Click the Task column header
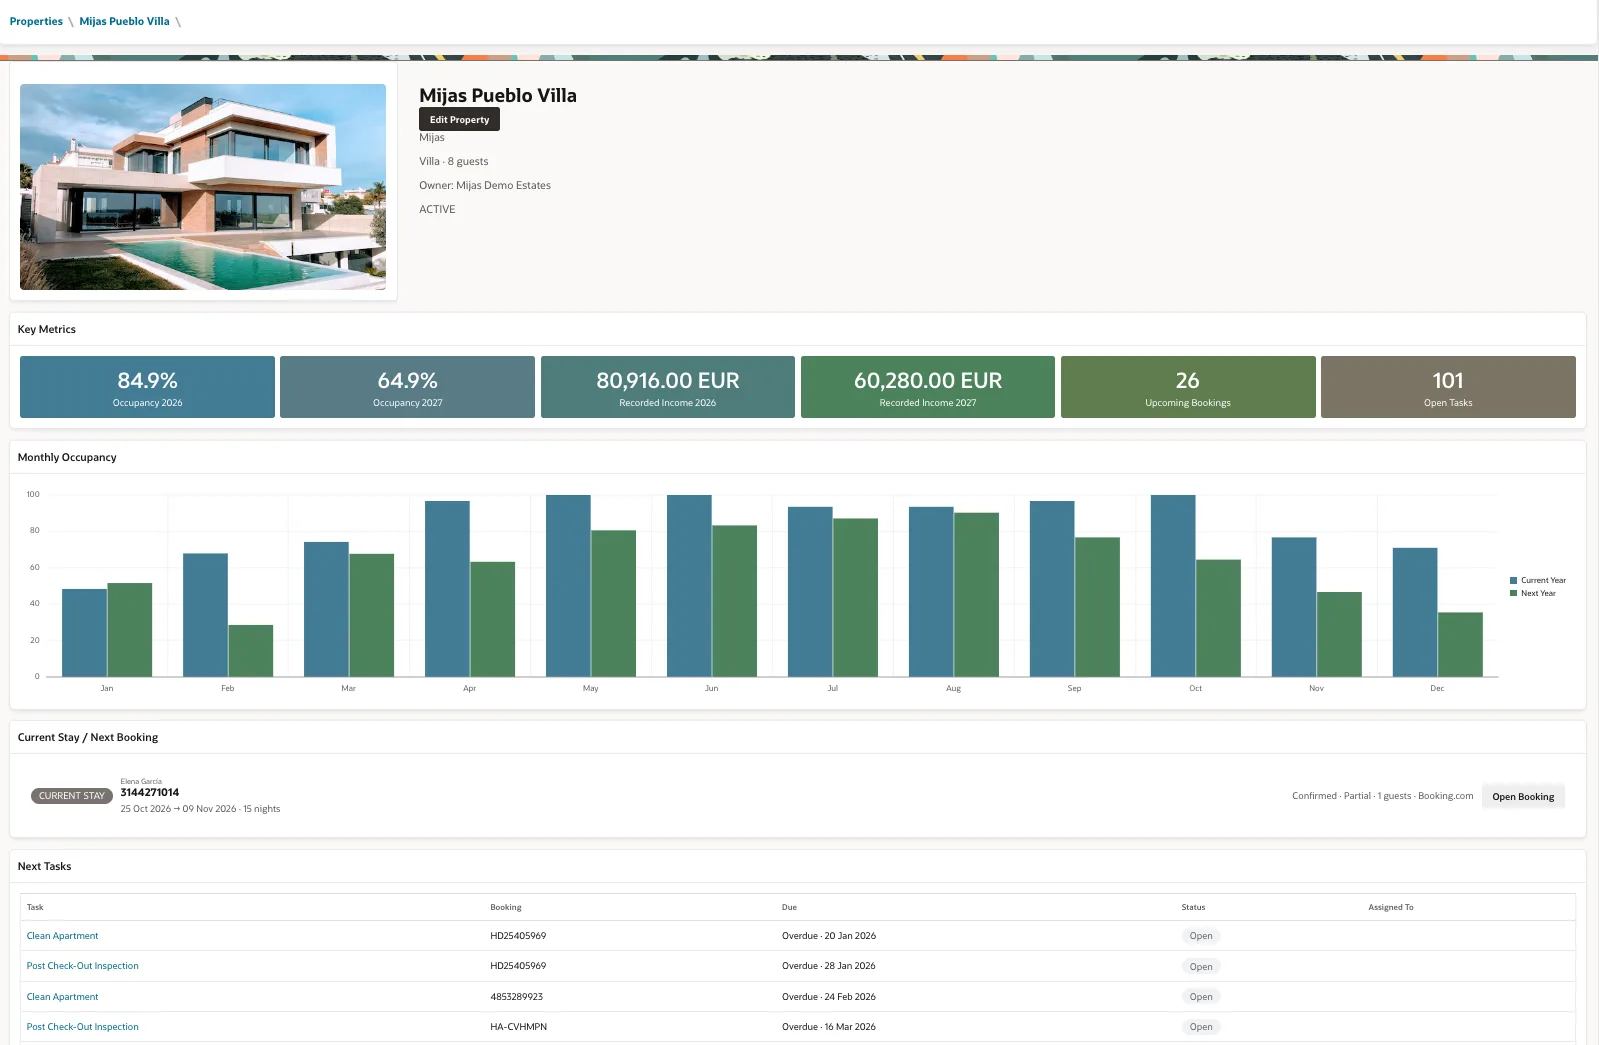The image size is (1599, 1045). [x=35, y=907]
